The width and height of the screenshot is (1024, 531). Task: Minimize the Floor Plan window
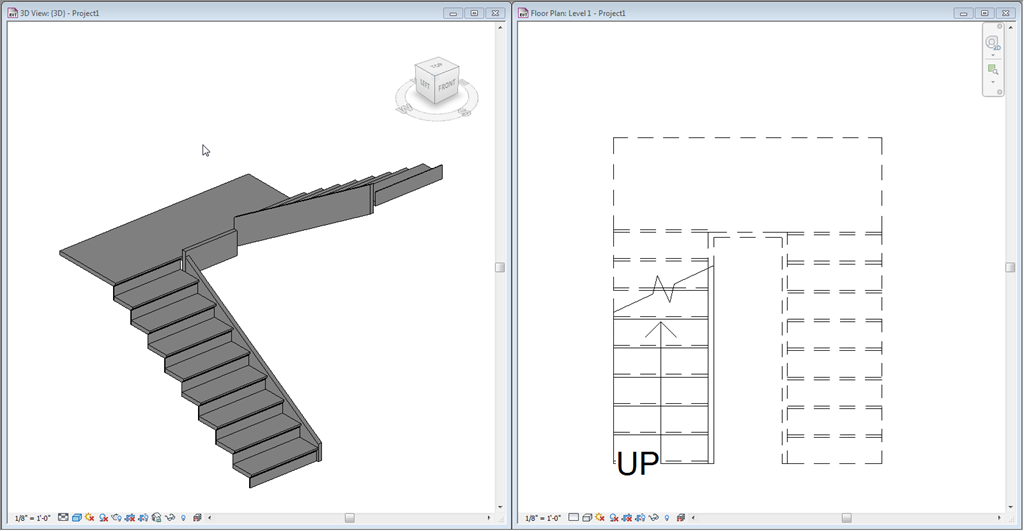pos(963,13)
